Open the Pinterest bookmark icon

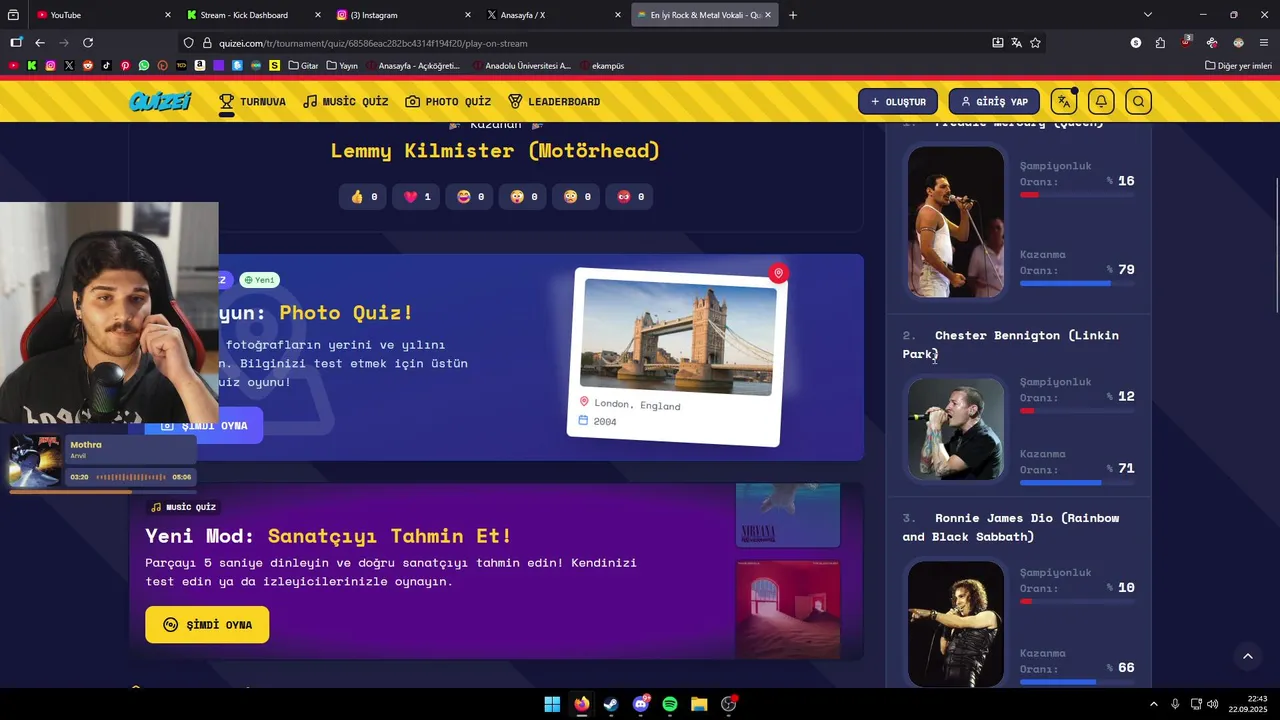click(x=125, y=66)
